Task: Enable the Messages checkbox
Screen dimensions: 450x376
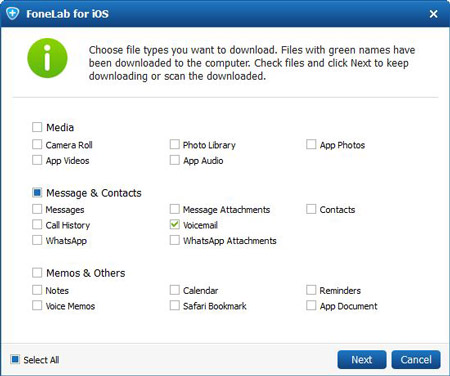Action: coord(37,209)
